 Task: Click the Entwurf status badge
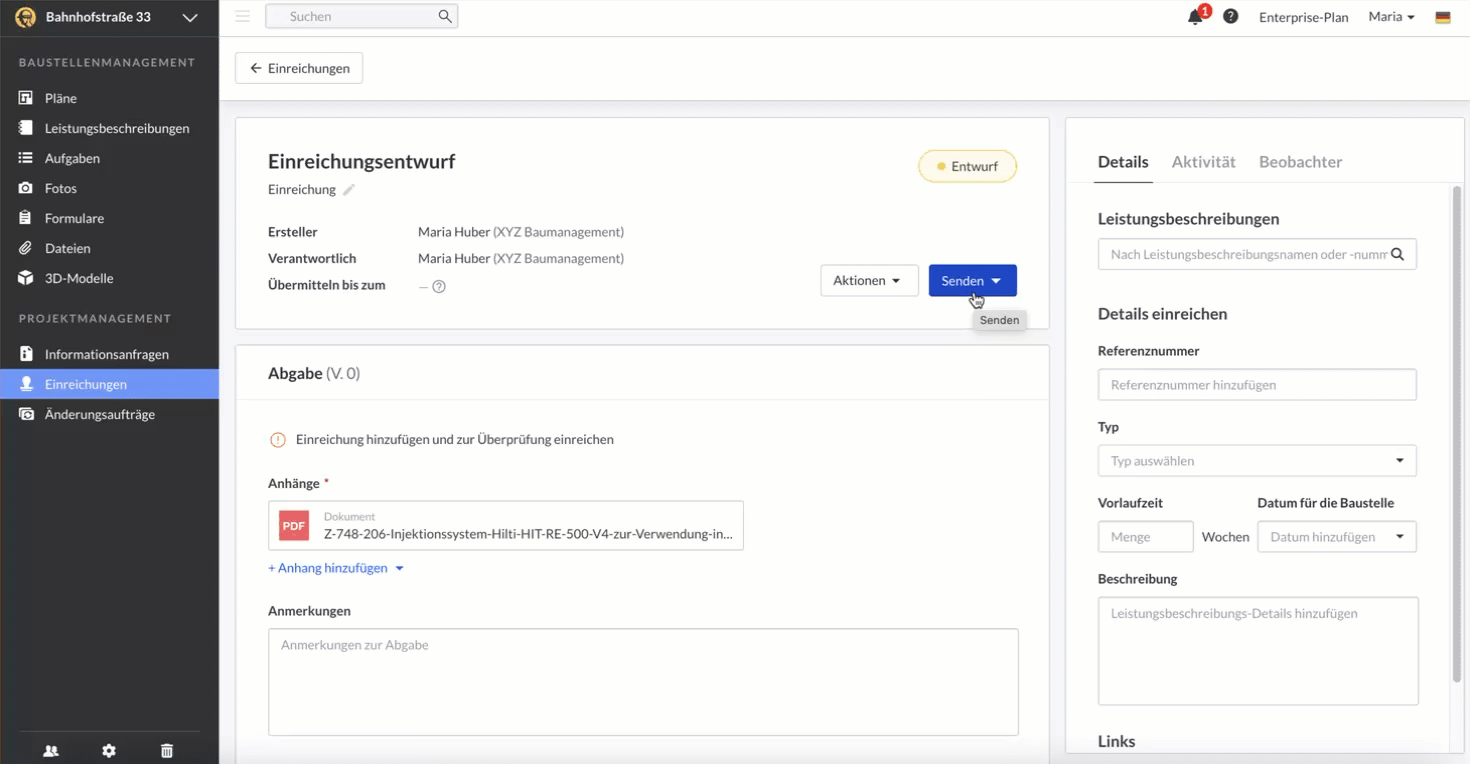coord(967,166)
